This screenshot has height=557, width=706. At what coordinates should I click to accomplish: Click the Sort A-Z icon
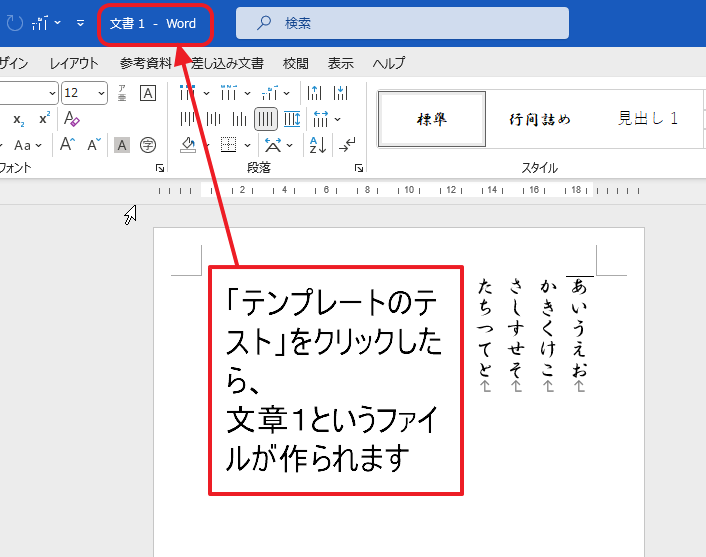318,145
